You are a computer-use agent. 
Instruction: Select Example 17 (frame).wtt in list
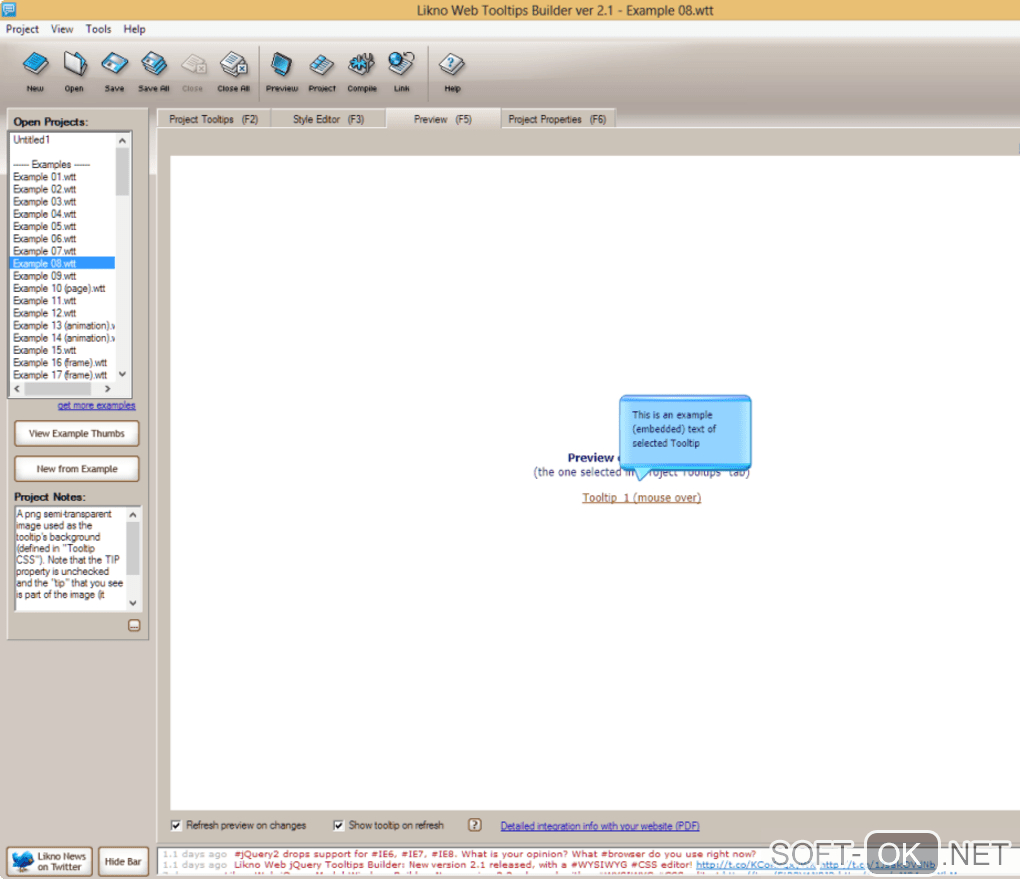coord(62,375)
